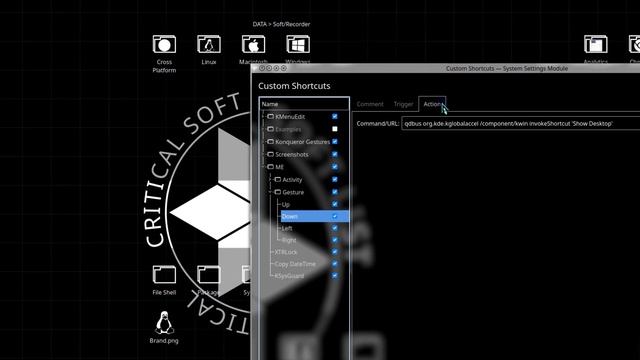Collapse the ME tree branch
The height and width of the screenshot is (360, 640).
pyautogui.click(x=263, y=167)
